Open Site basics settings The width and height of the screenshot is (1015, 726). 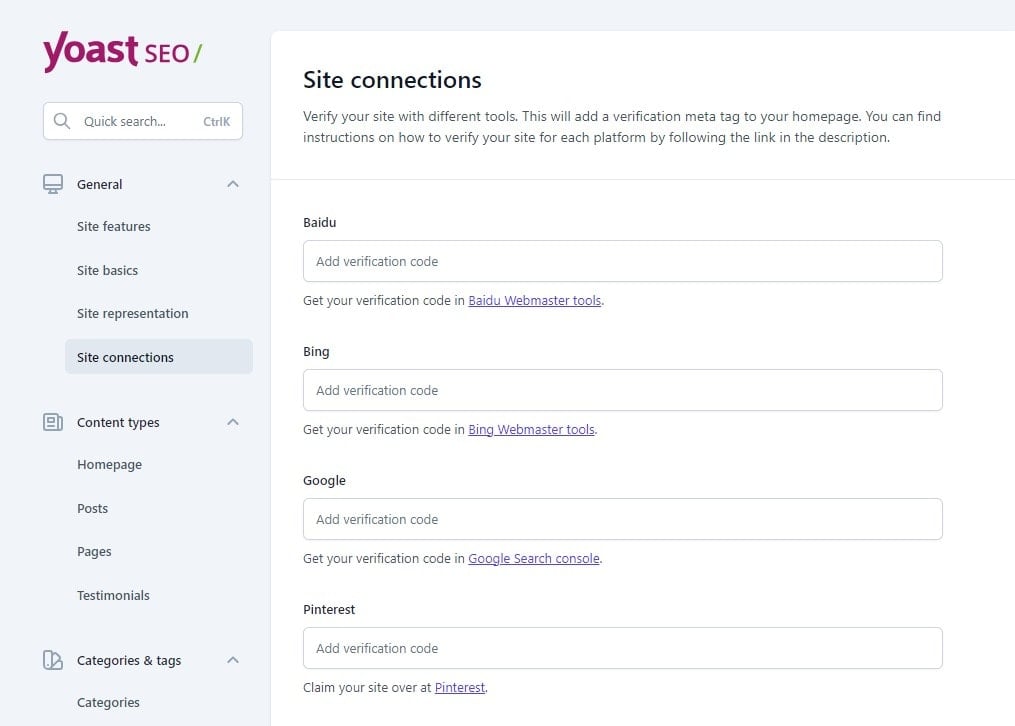(107, 270)
